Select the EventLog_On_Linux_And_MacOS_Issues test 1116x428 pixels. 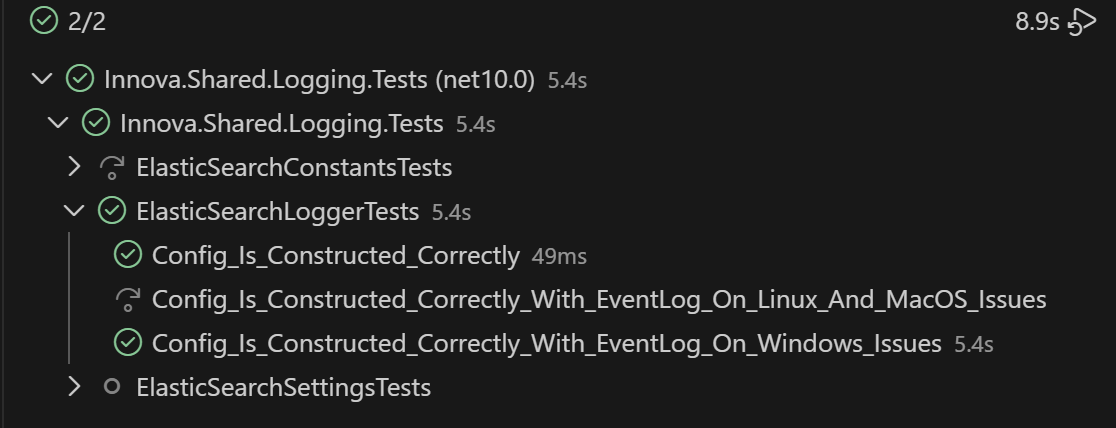598,299
